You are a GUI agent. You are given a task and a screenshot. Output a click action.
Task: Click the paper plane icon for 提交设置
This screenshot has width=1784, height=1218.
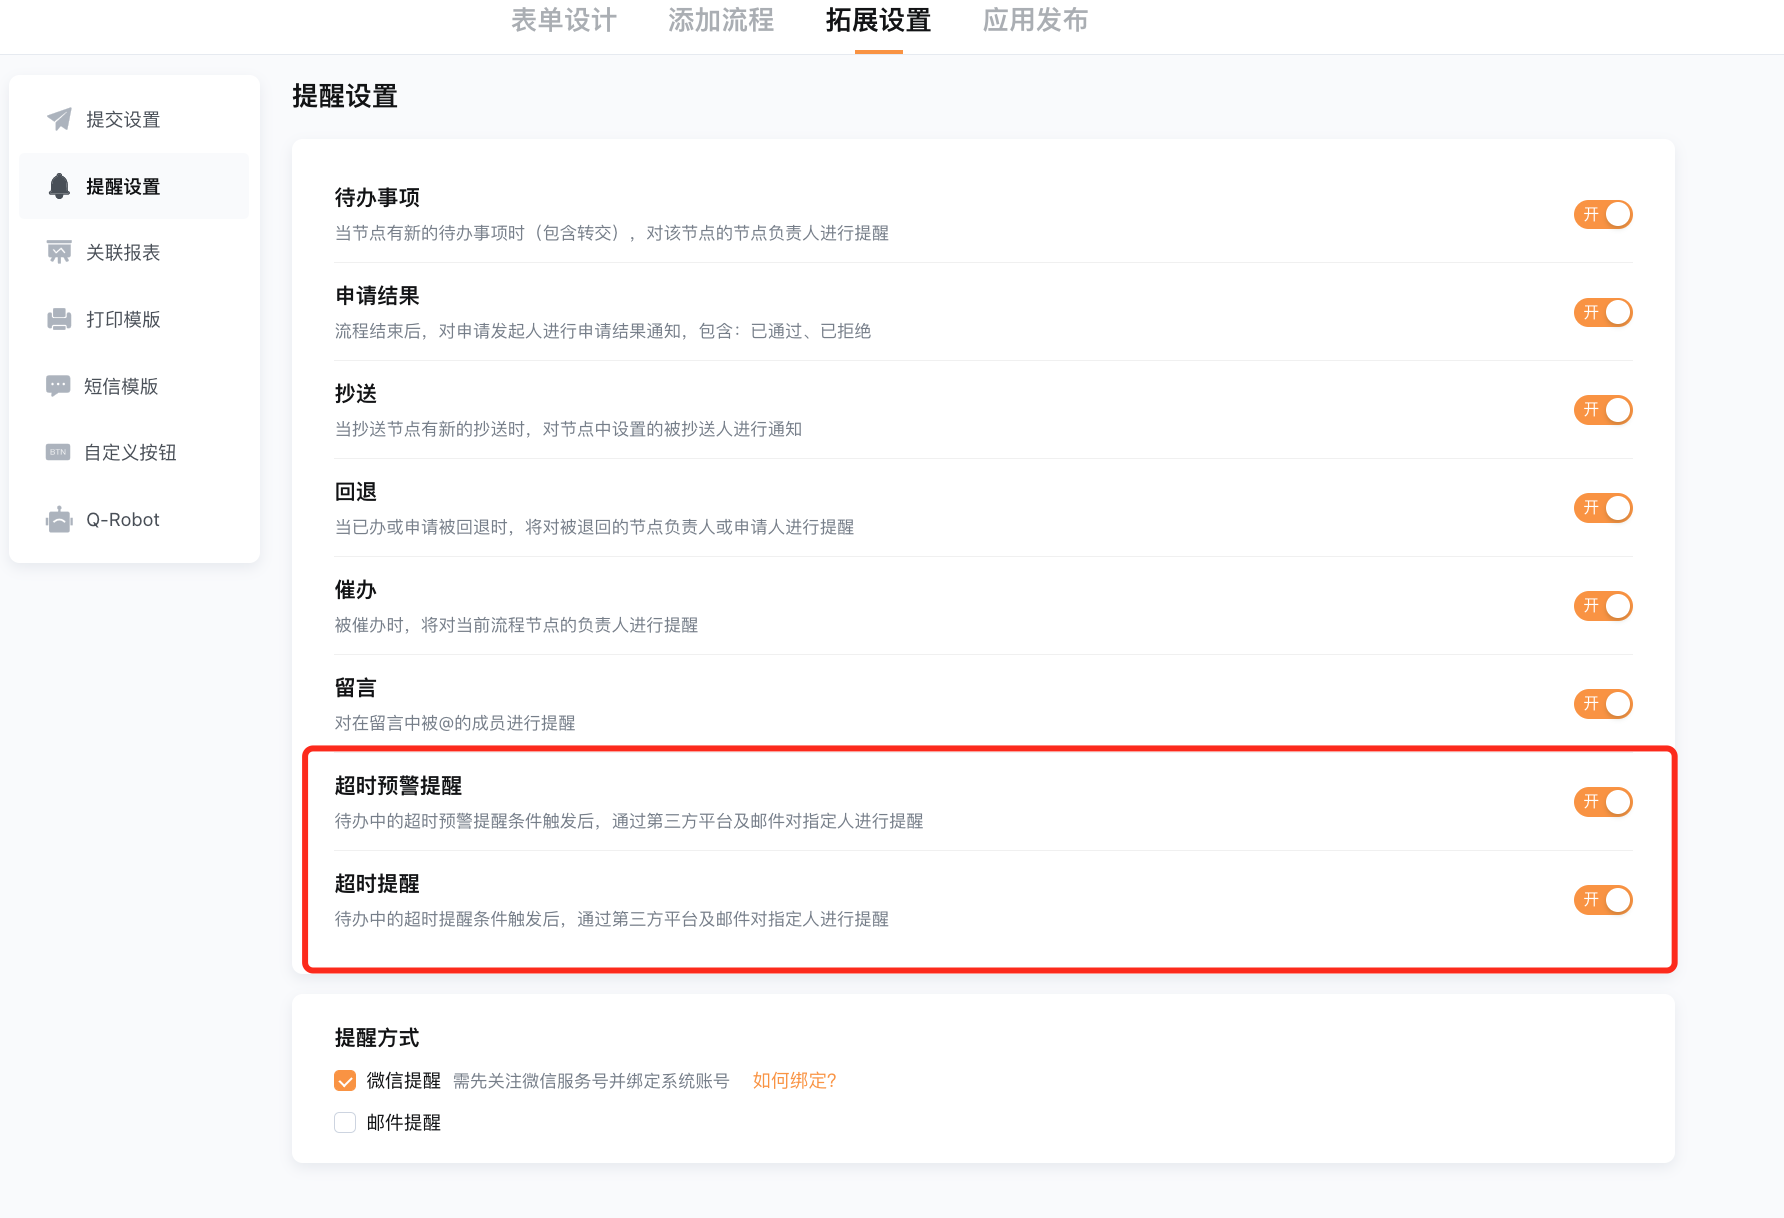tap(59, 119)
